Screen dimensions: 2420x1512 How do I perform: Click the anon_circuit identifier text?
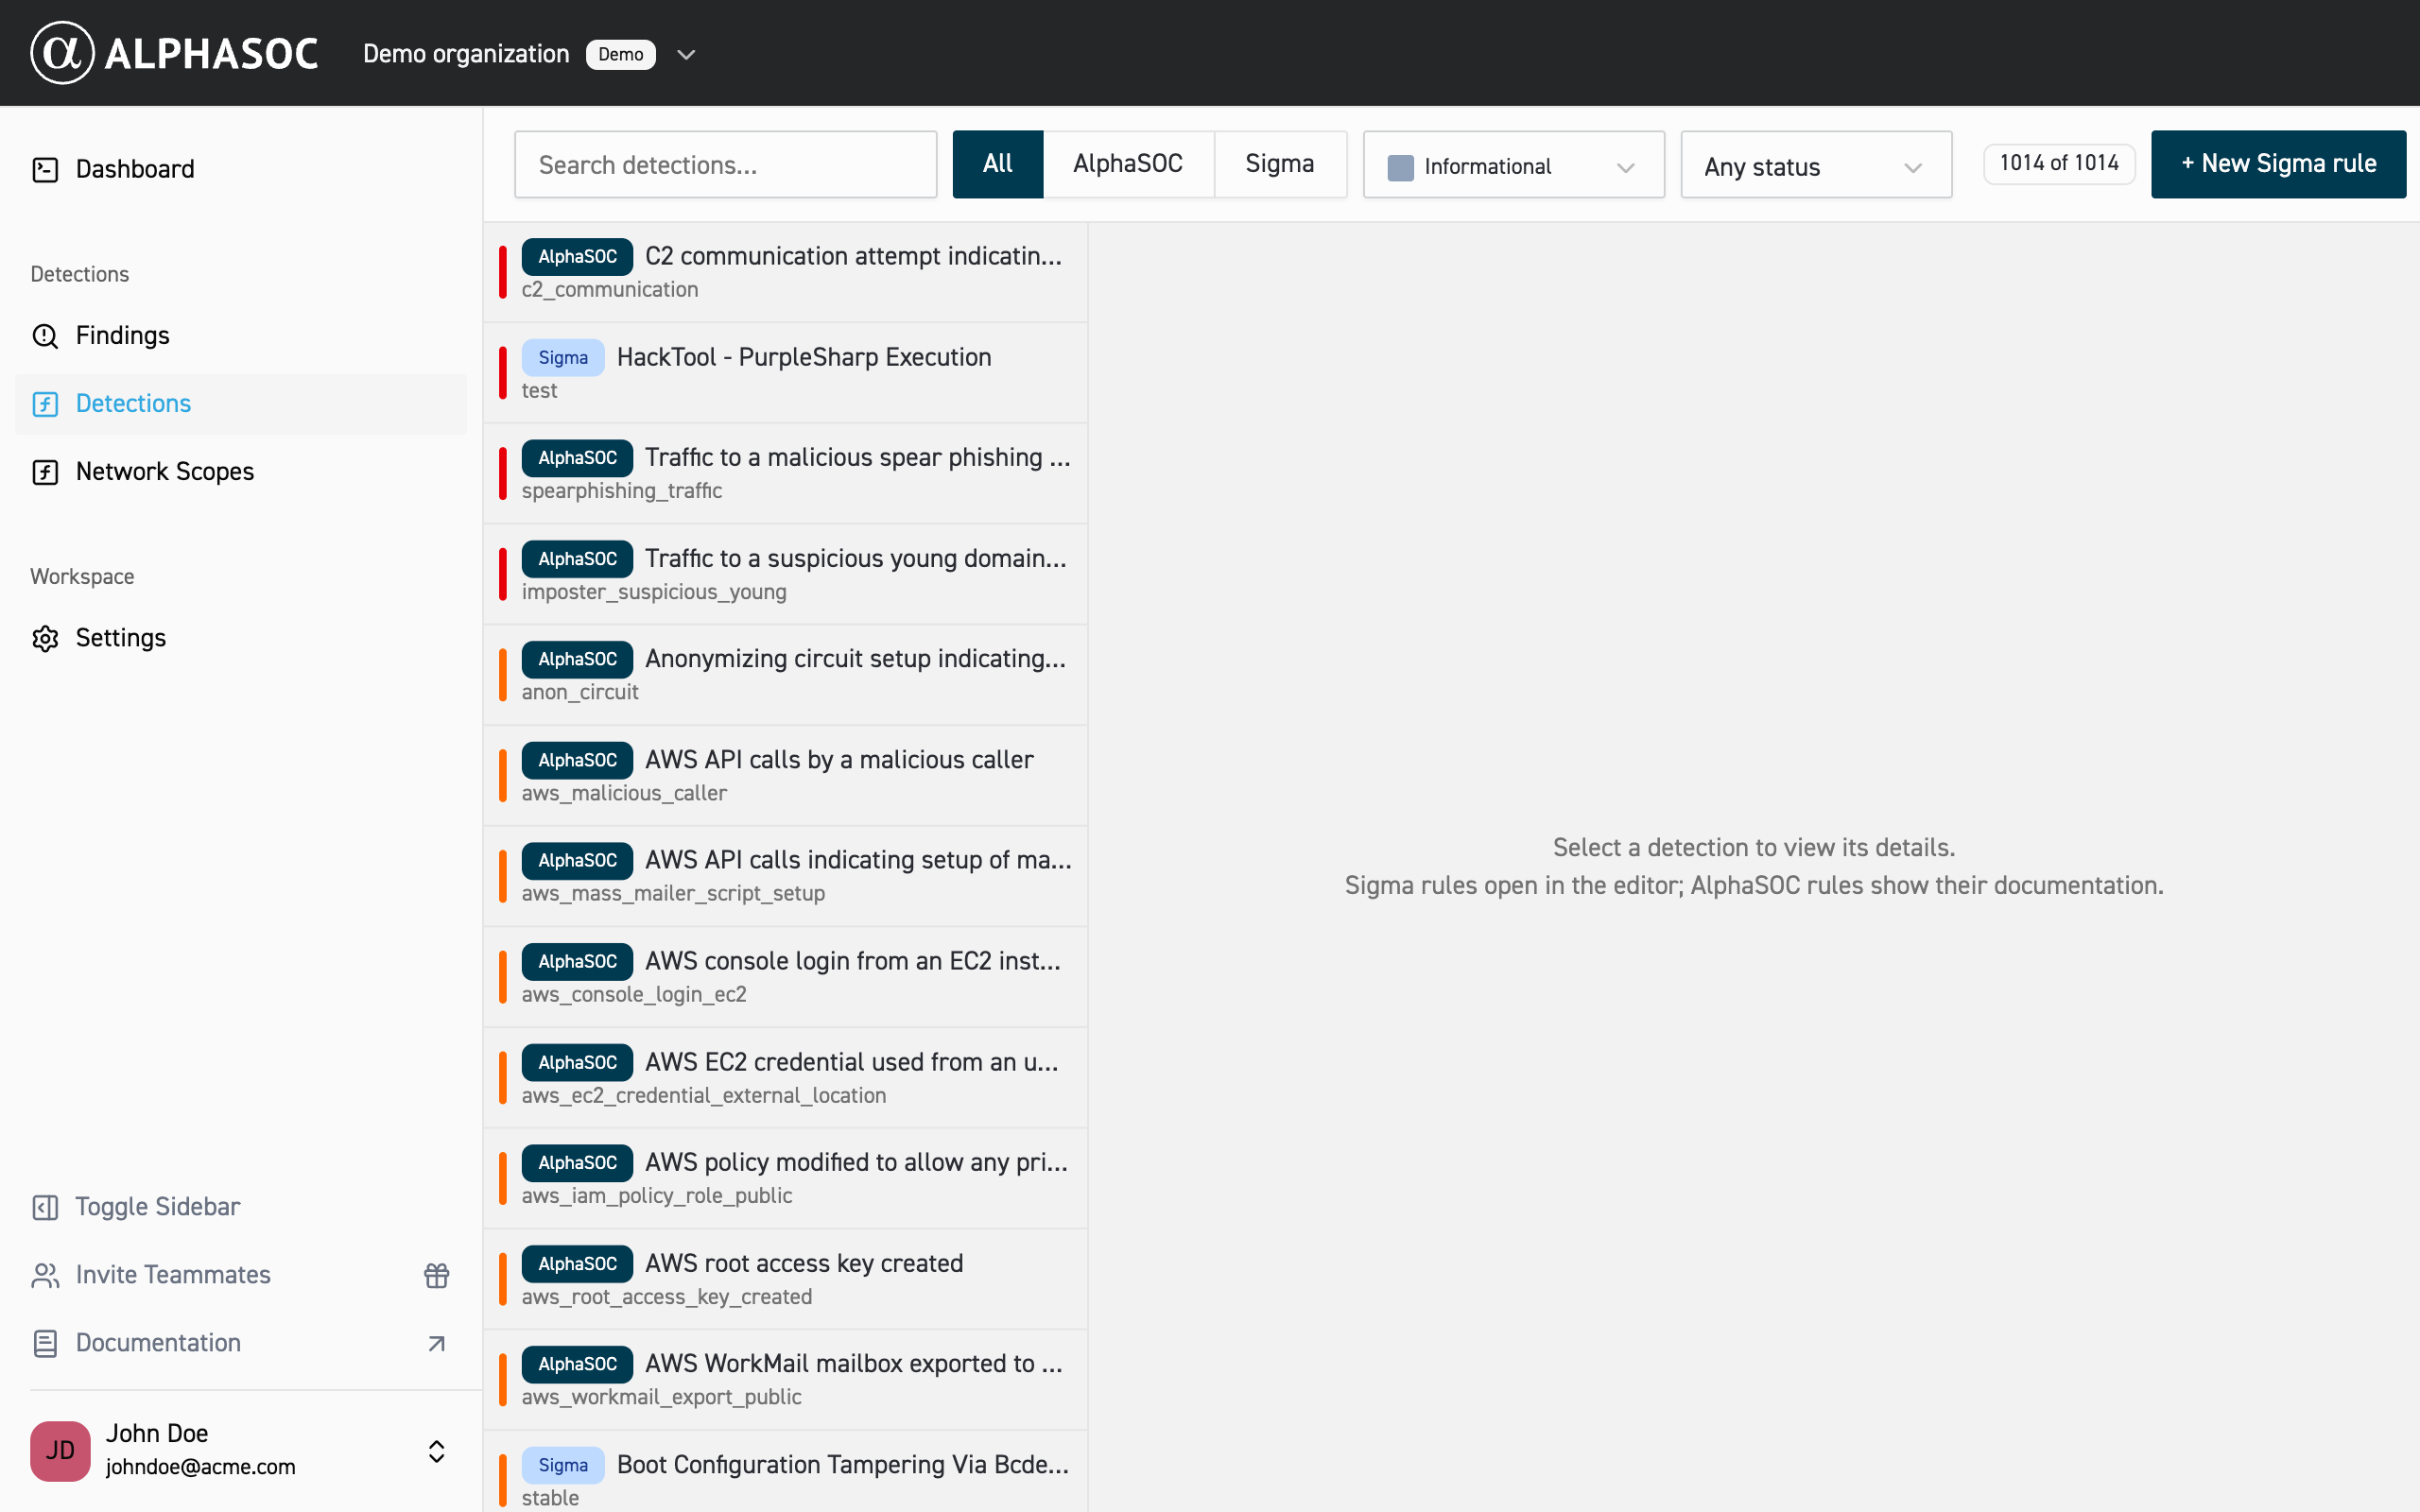pyautogui.click(x=580, y=692)
